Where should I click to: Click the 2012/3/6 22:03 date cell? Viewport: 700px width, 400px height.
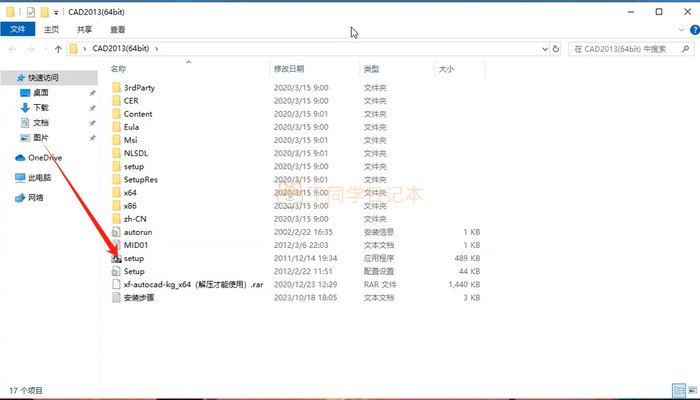point(301,245)
